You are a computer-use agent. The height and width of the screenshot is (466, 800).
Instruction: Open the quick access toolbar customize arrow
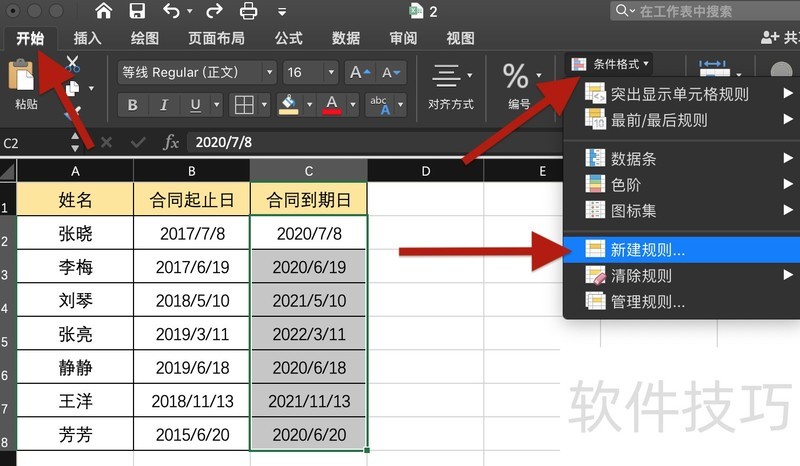click(282, 12)
